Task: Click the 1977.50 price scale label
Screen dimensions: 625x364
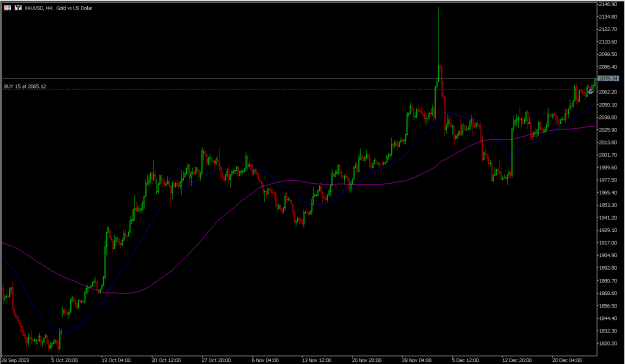Action: click(x=608, y=180)
